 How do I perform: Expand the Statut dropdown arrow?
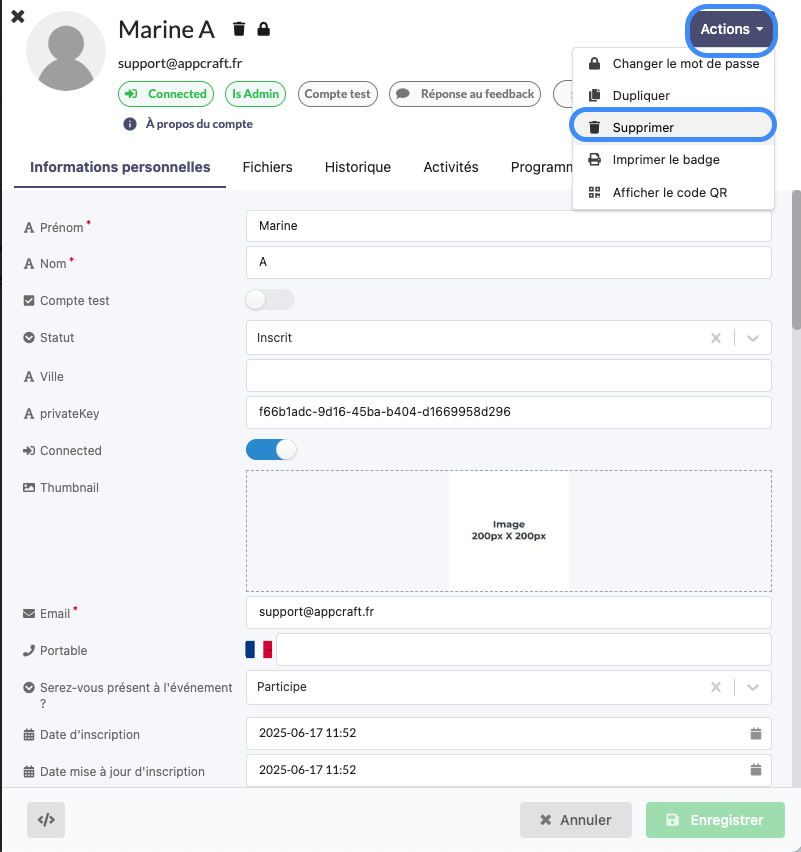click(x=753, y=338)
